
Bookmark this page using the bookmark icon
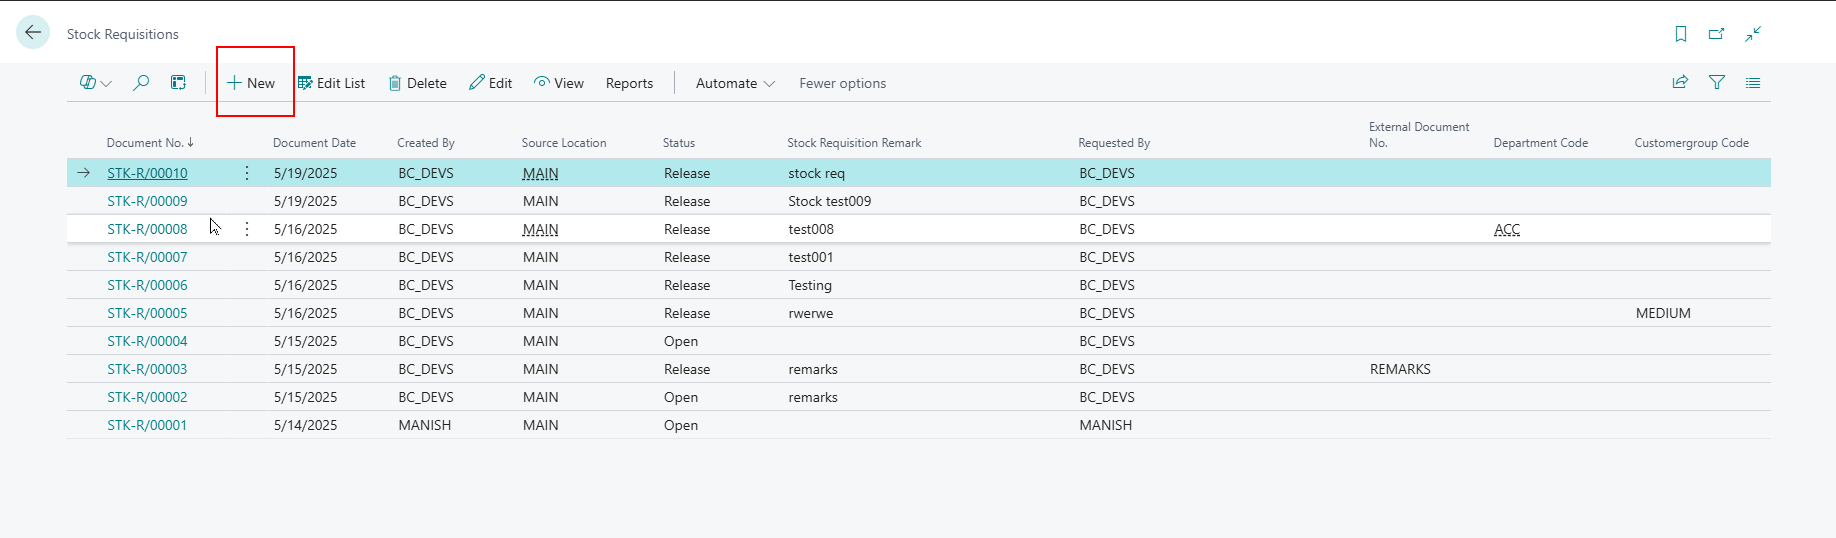tap(1681, 34)
